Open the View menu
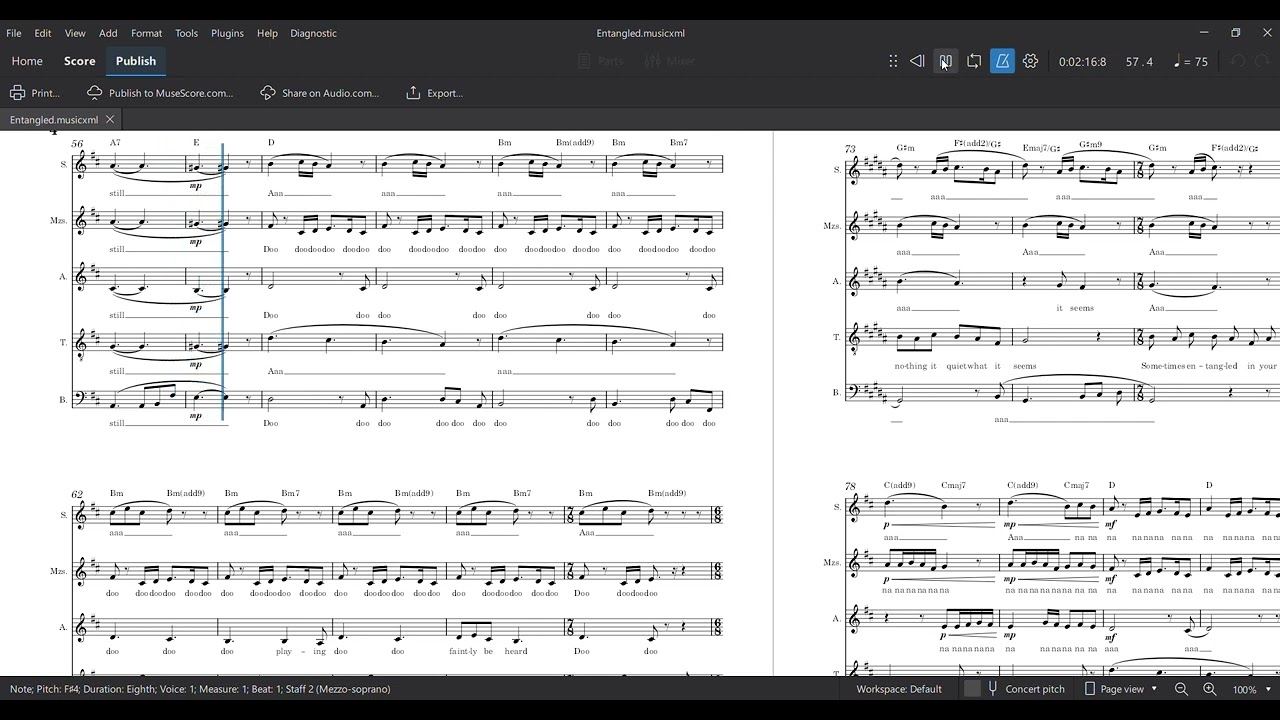 point(75,33)
